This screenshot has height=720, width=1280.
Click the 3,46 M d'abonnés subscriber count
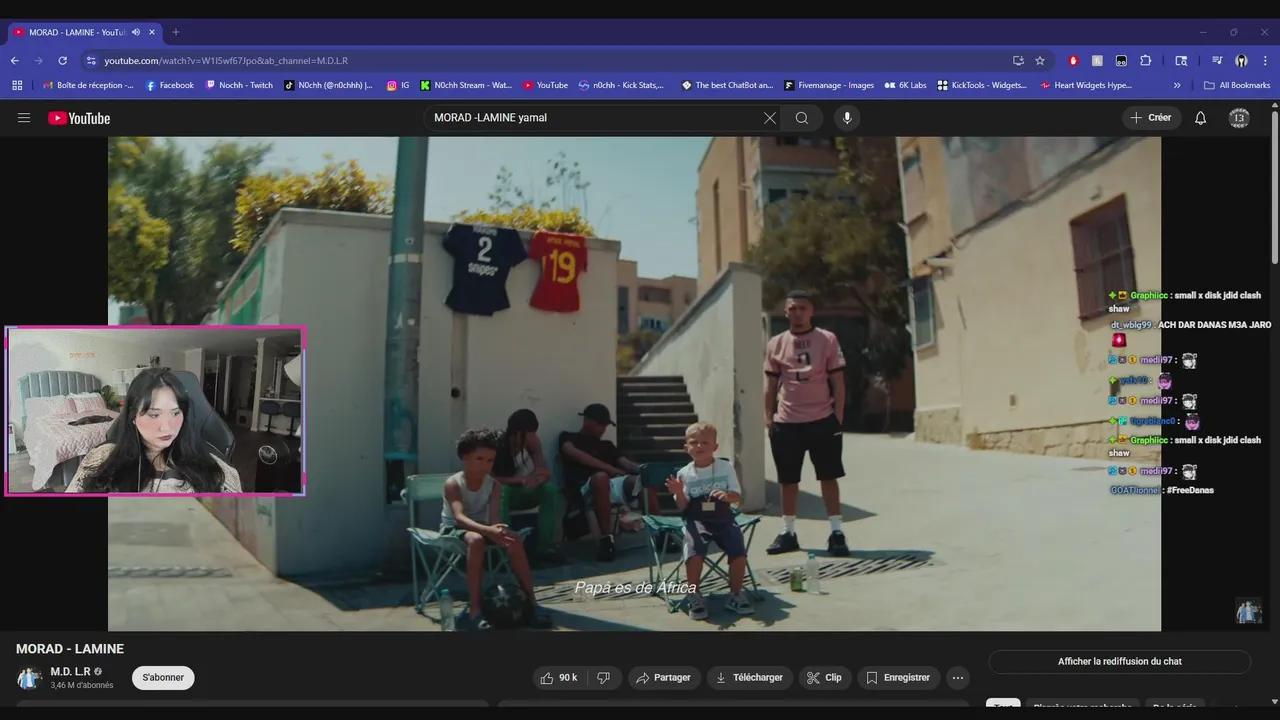pos(82,686)
